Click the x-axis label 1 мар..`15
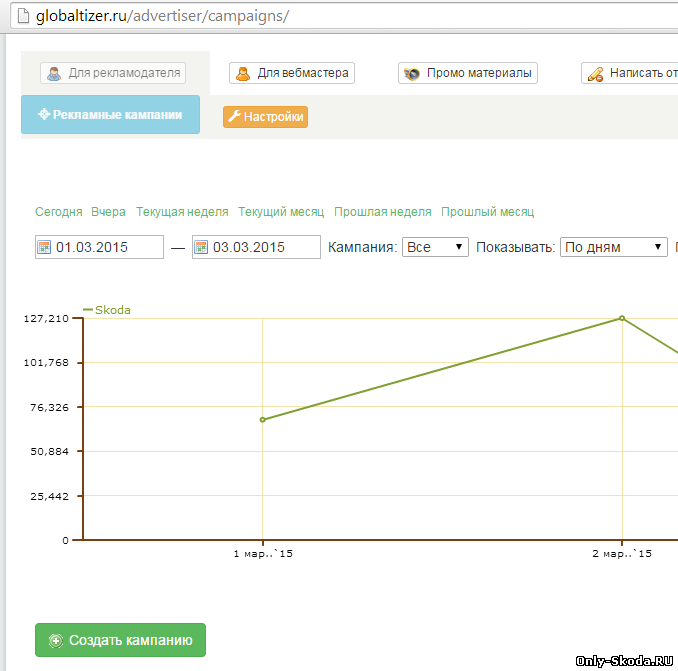The height and width of the screenshot is (671, 678). (x=263, y=554)
